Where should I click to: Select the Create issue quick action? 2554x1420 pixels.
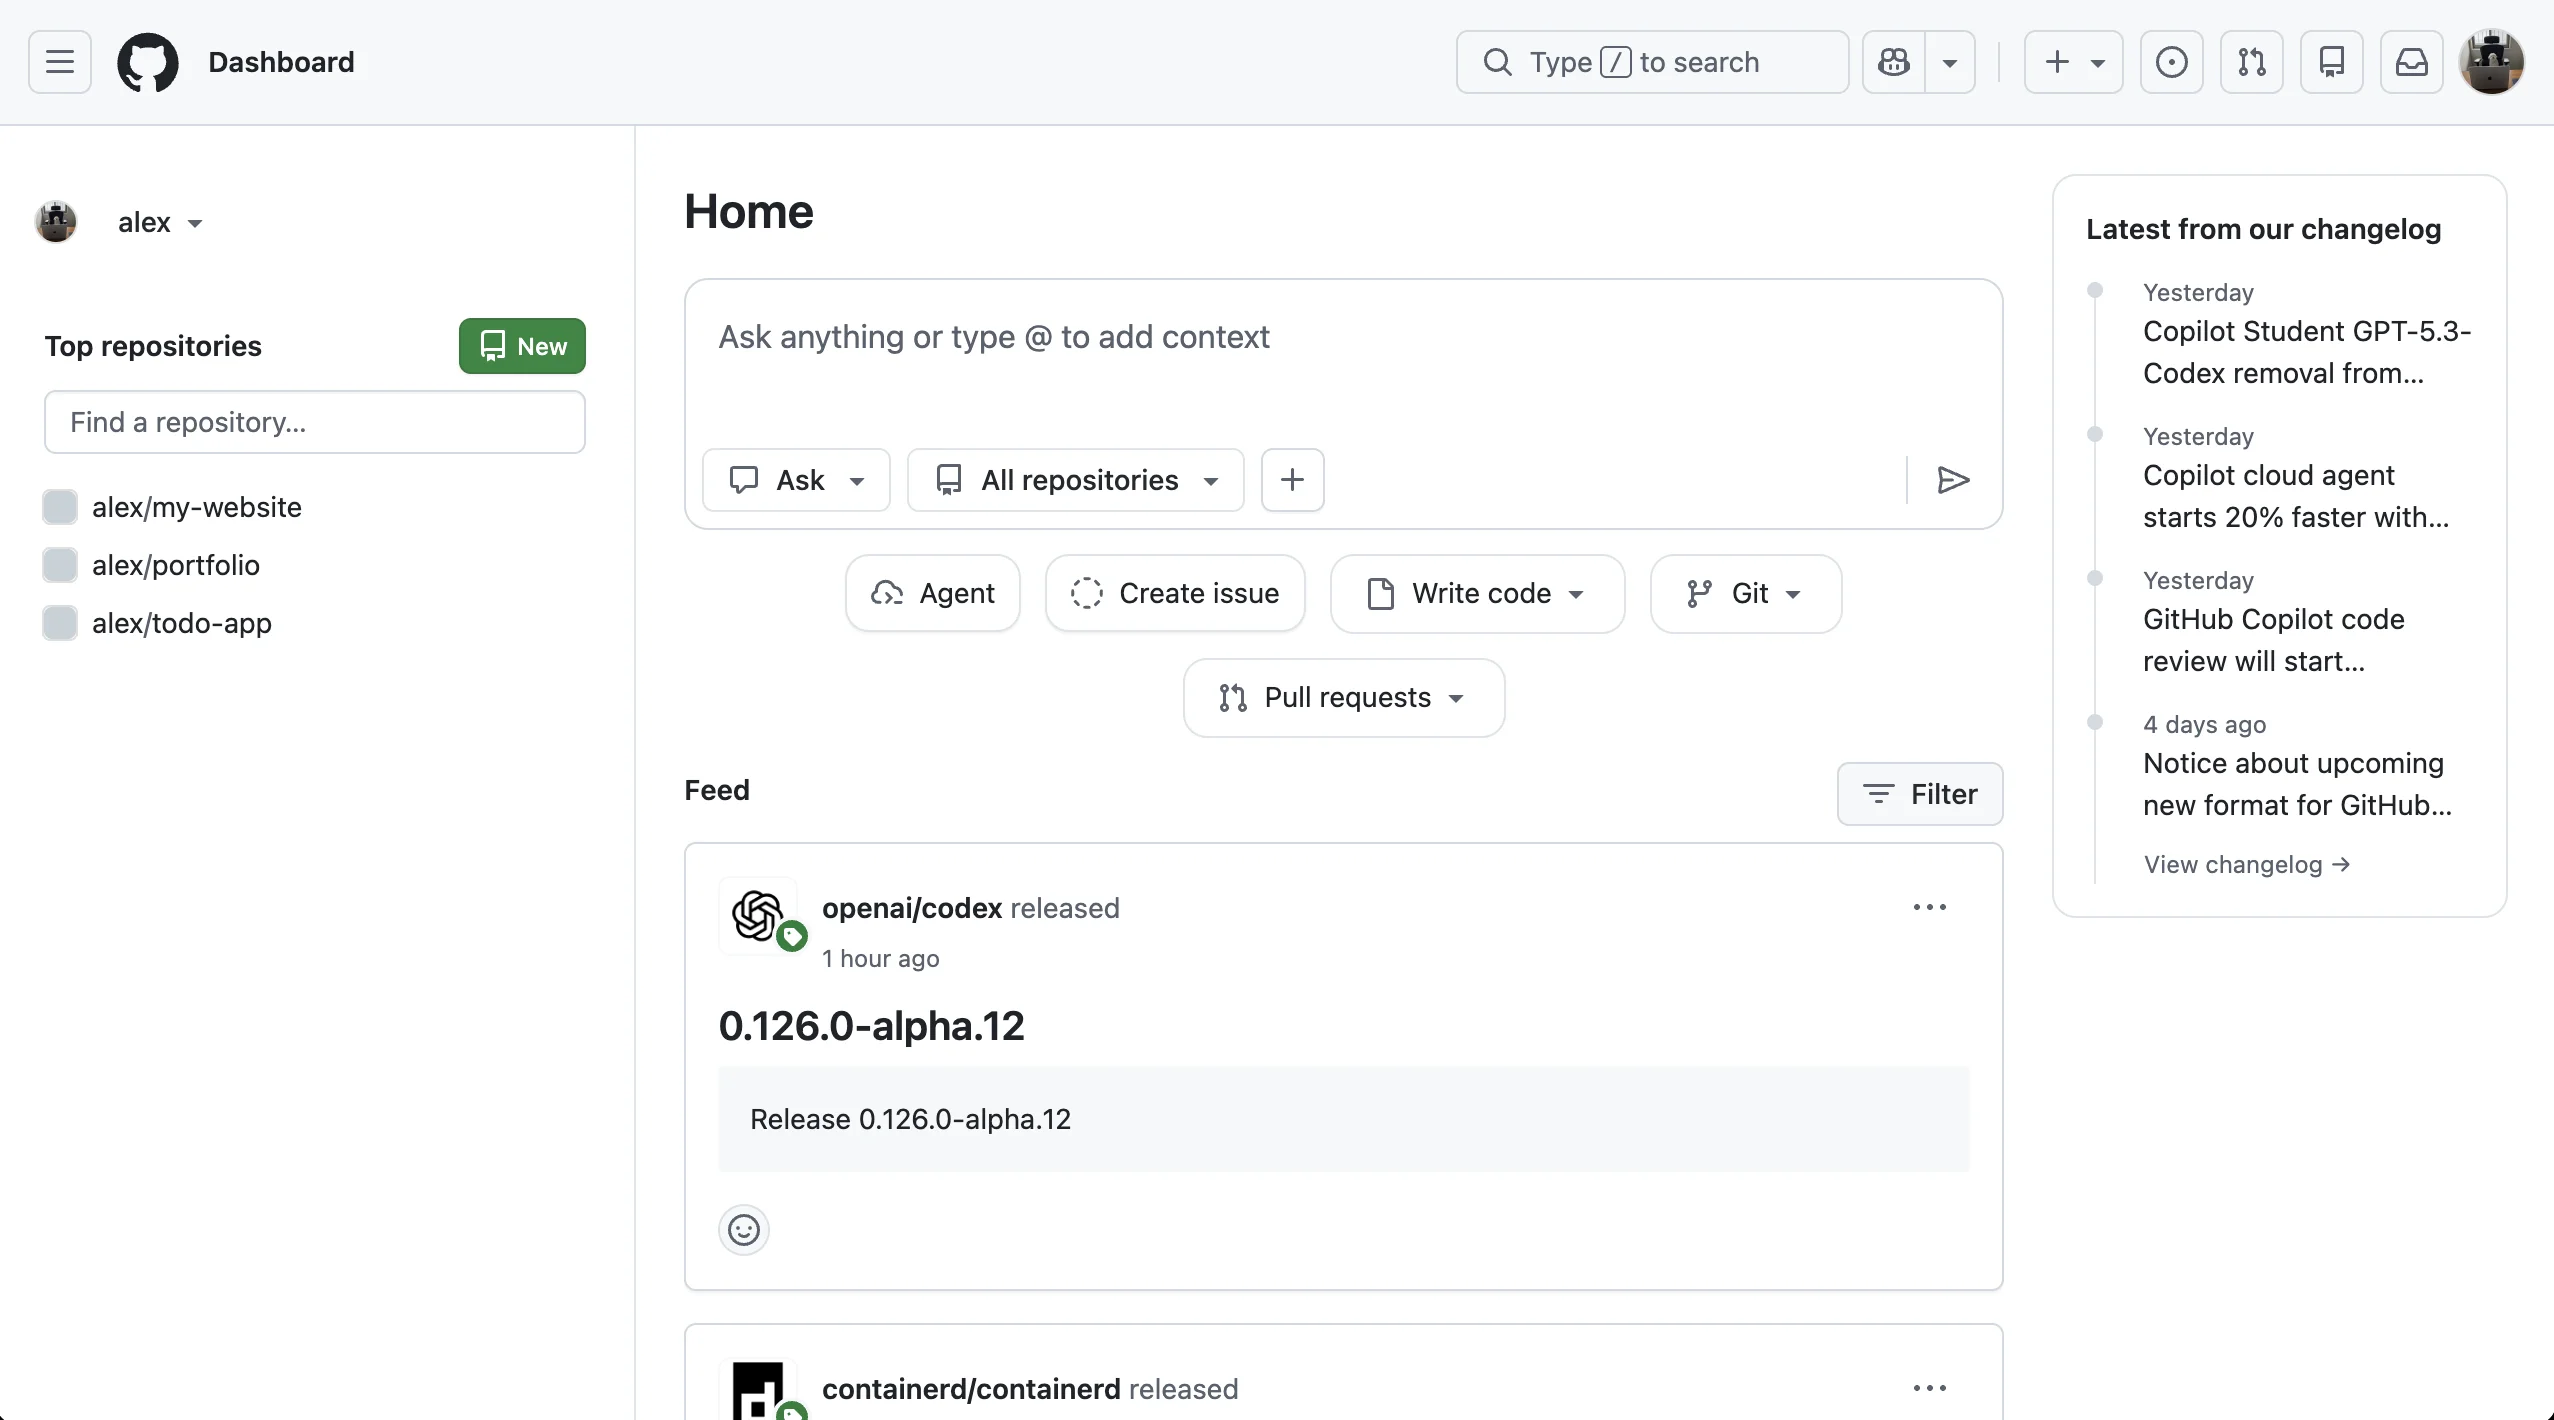coord(1175,593)
